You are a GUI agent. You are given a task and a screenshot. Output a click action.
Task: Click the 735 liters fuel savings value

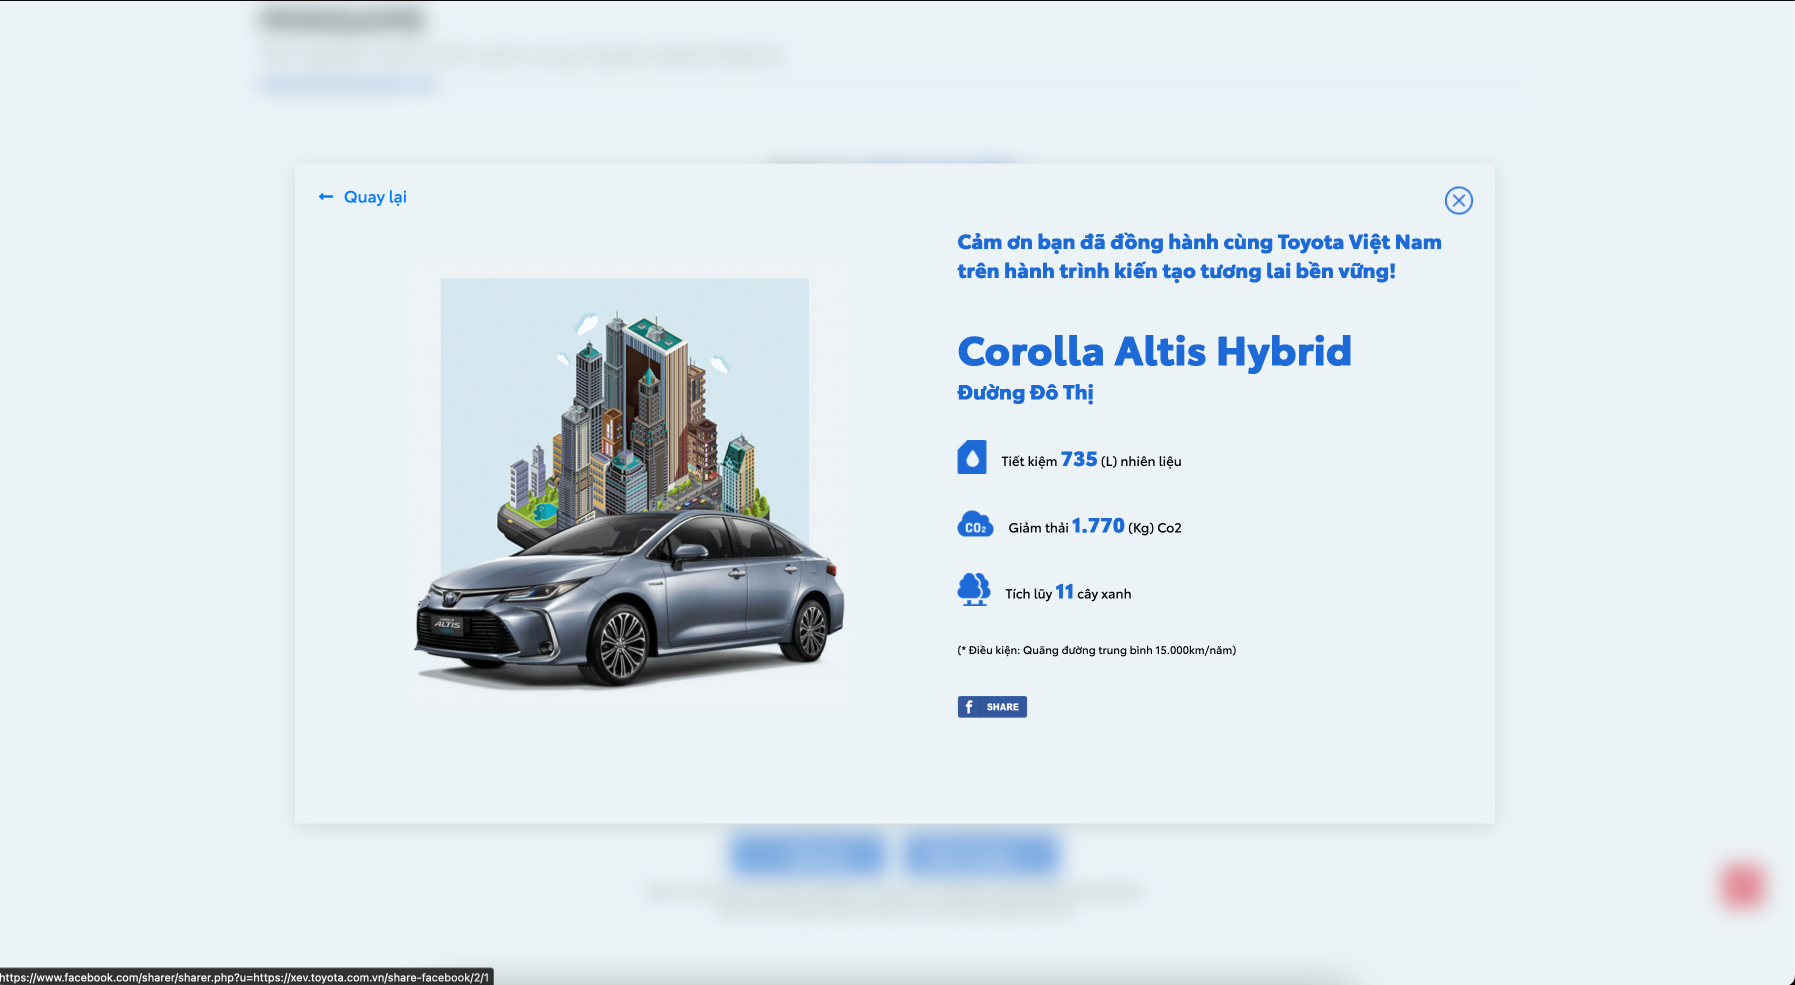[1079, 459]
